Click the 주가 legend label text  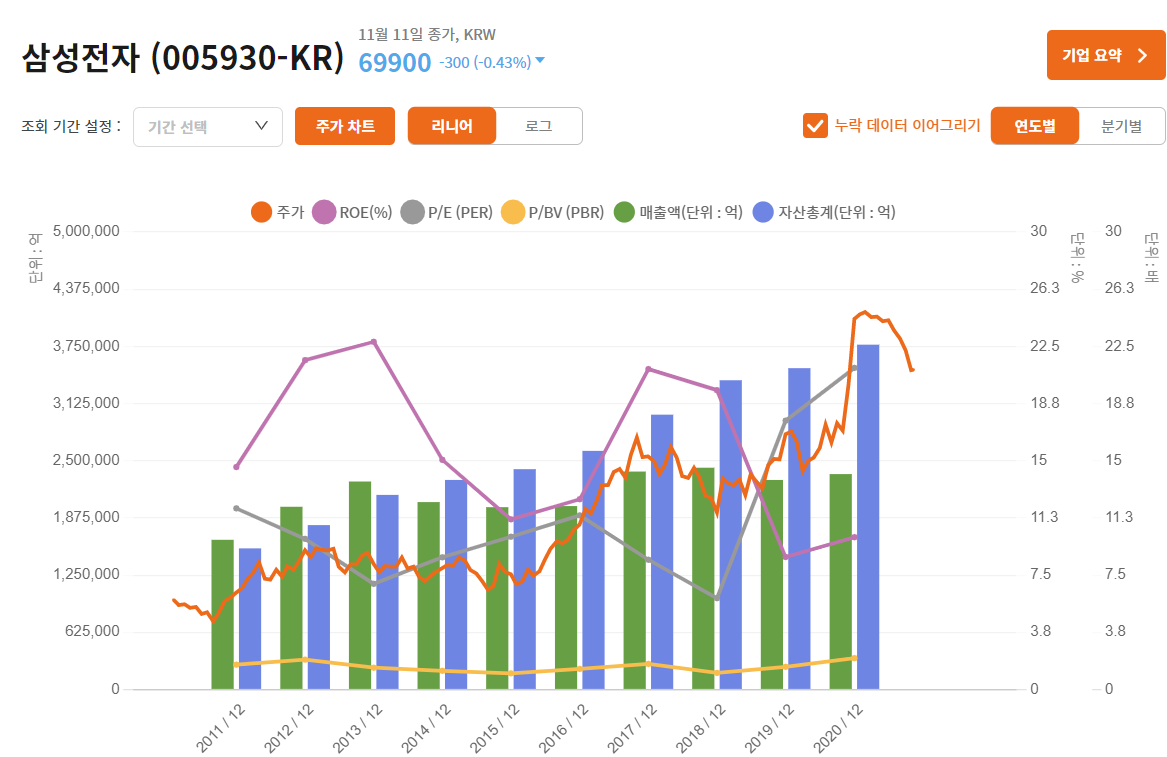(290, 212)
